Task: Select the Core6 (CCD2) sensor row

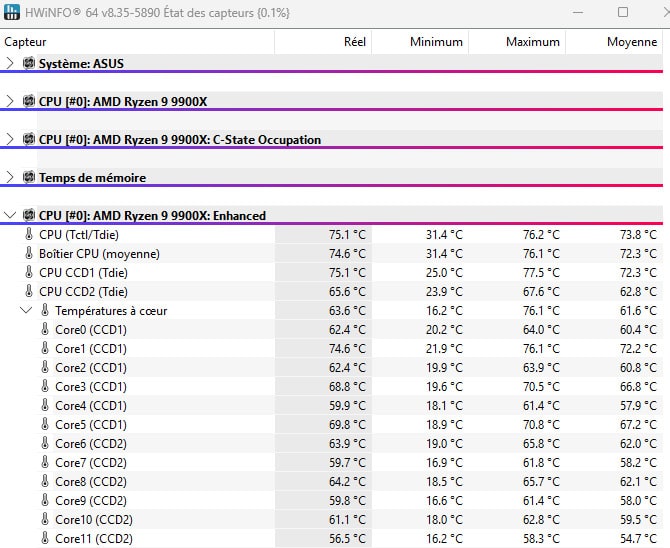Action: pyautogui.click(x=91, y=444)
